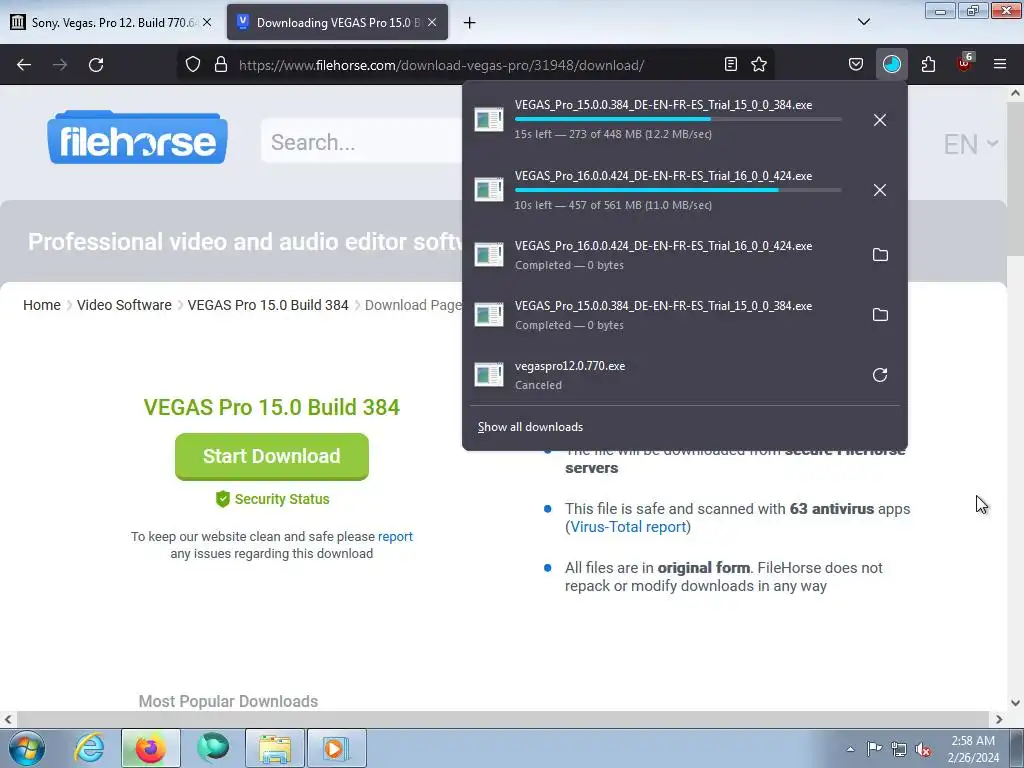Open a new browser tab
The image size is (1024, 768).
[469, 23]
